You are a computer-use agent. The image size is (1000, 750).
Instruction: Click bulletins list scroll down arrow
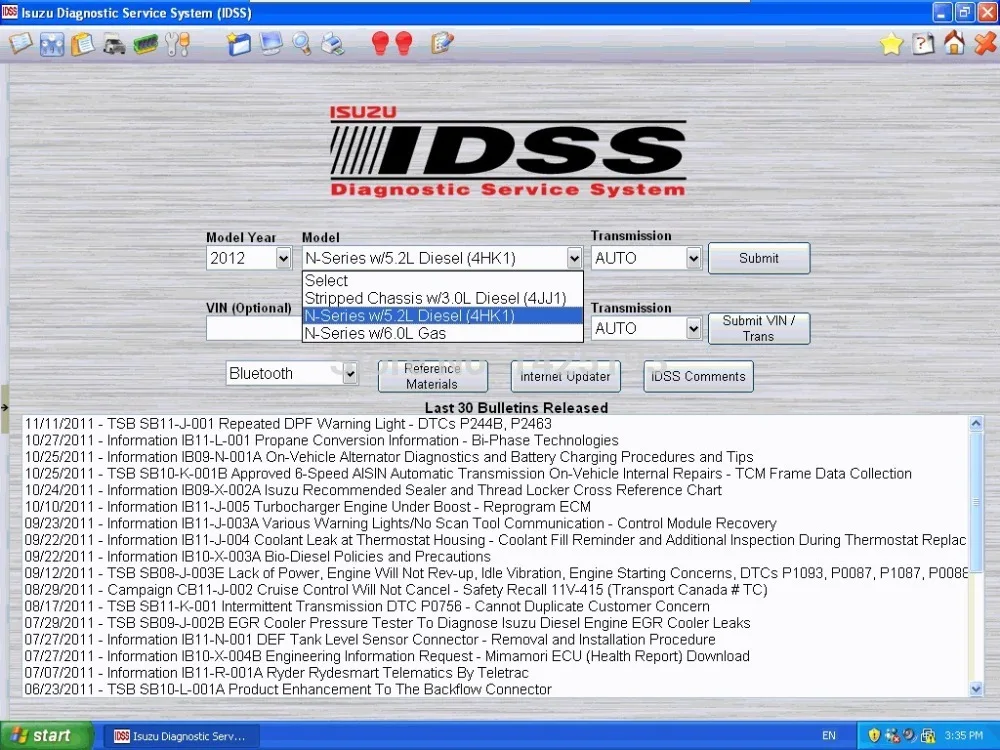[976, 688]
